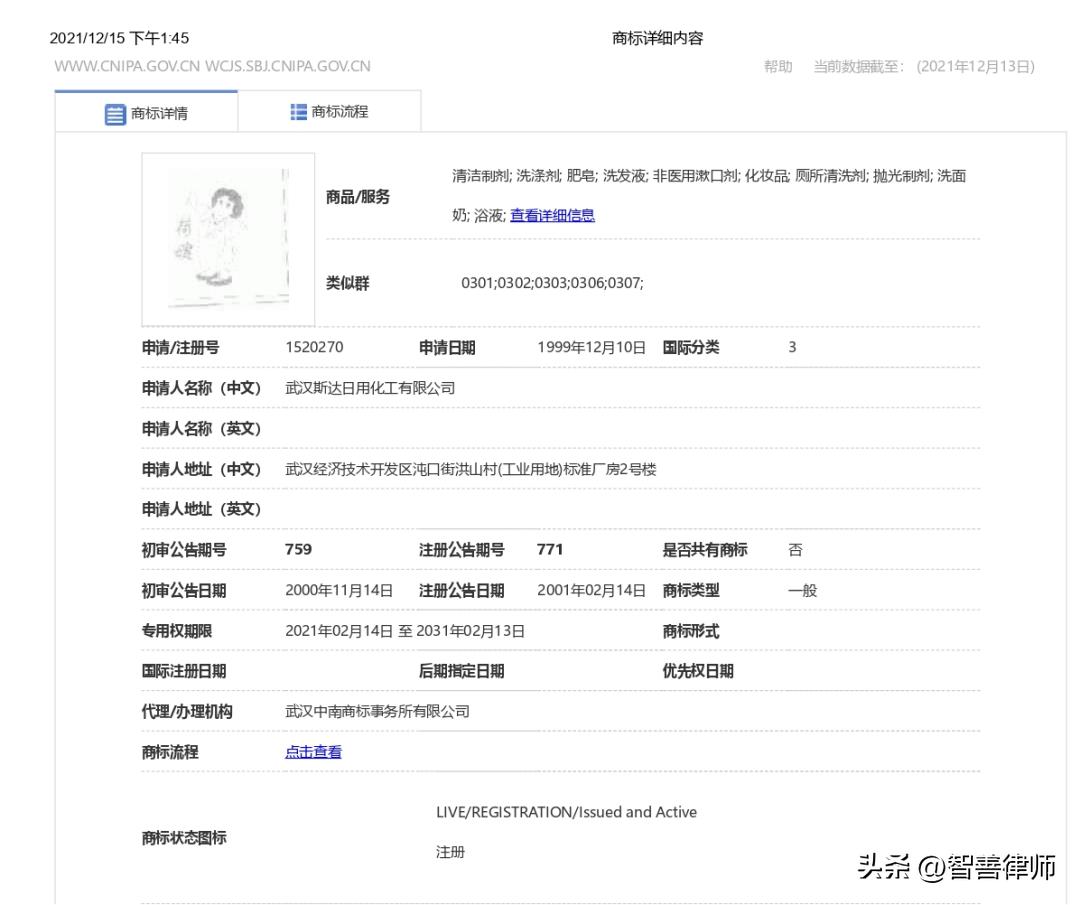
Task: Click the list icon on 商标流程 tab
Action: click(x=297, y=112)
